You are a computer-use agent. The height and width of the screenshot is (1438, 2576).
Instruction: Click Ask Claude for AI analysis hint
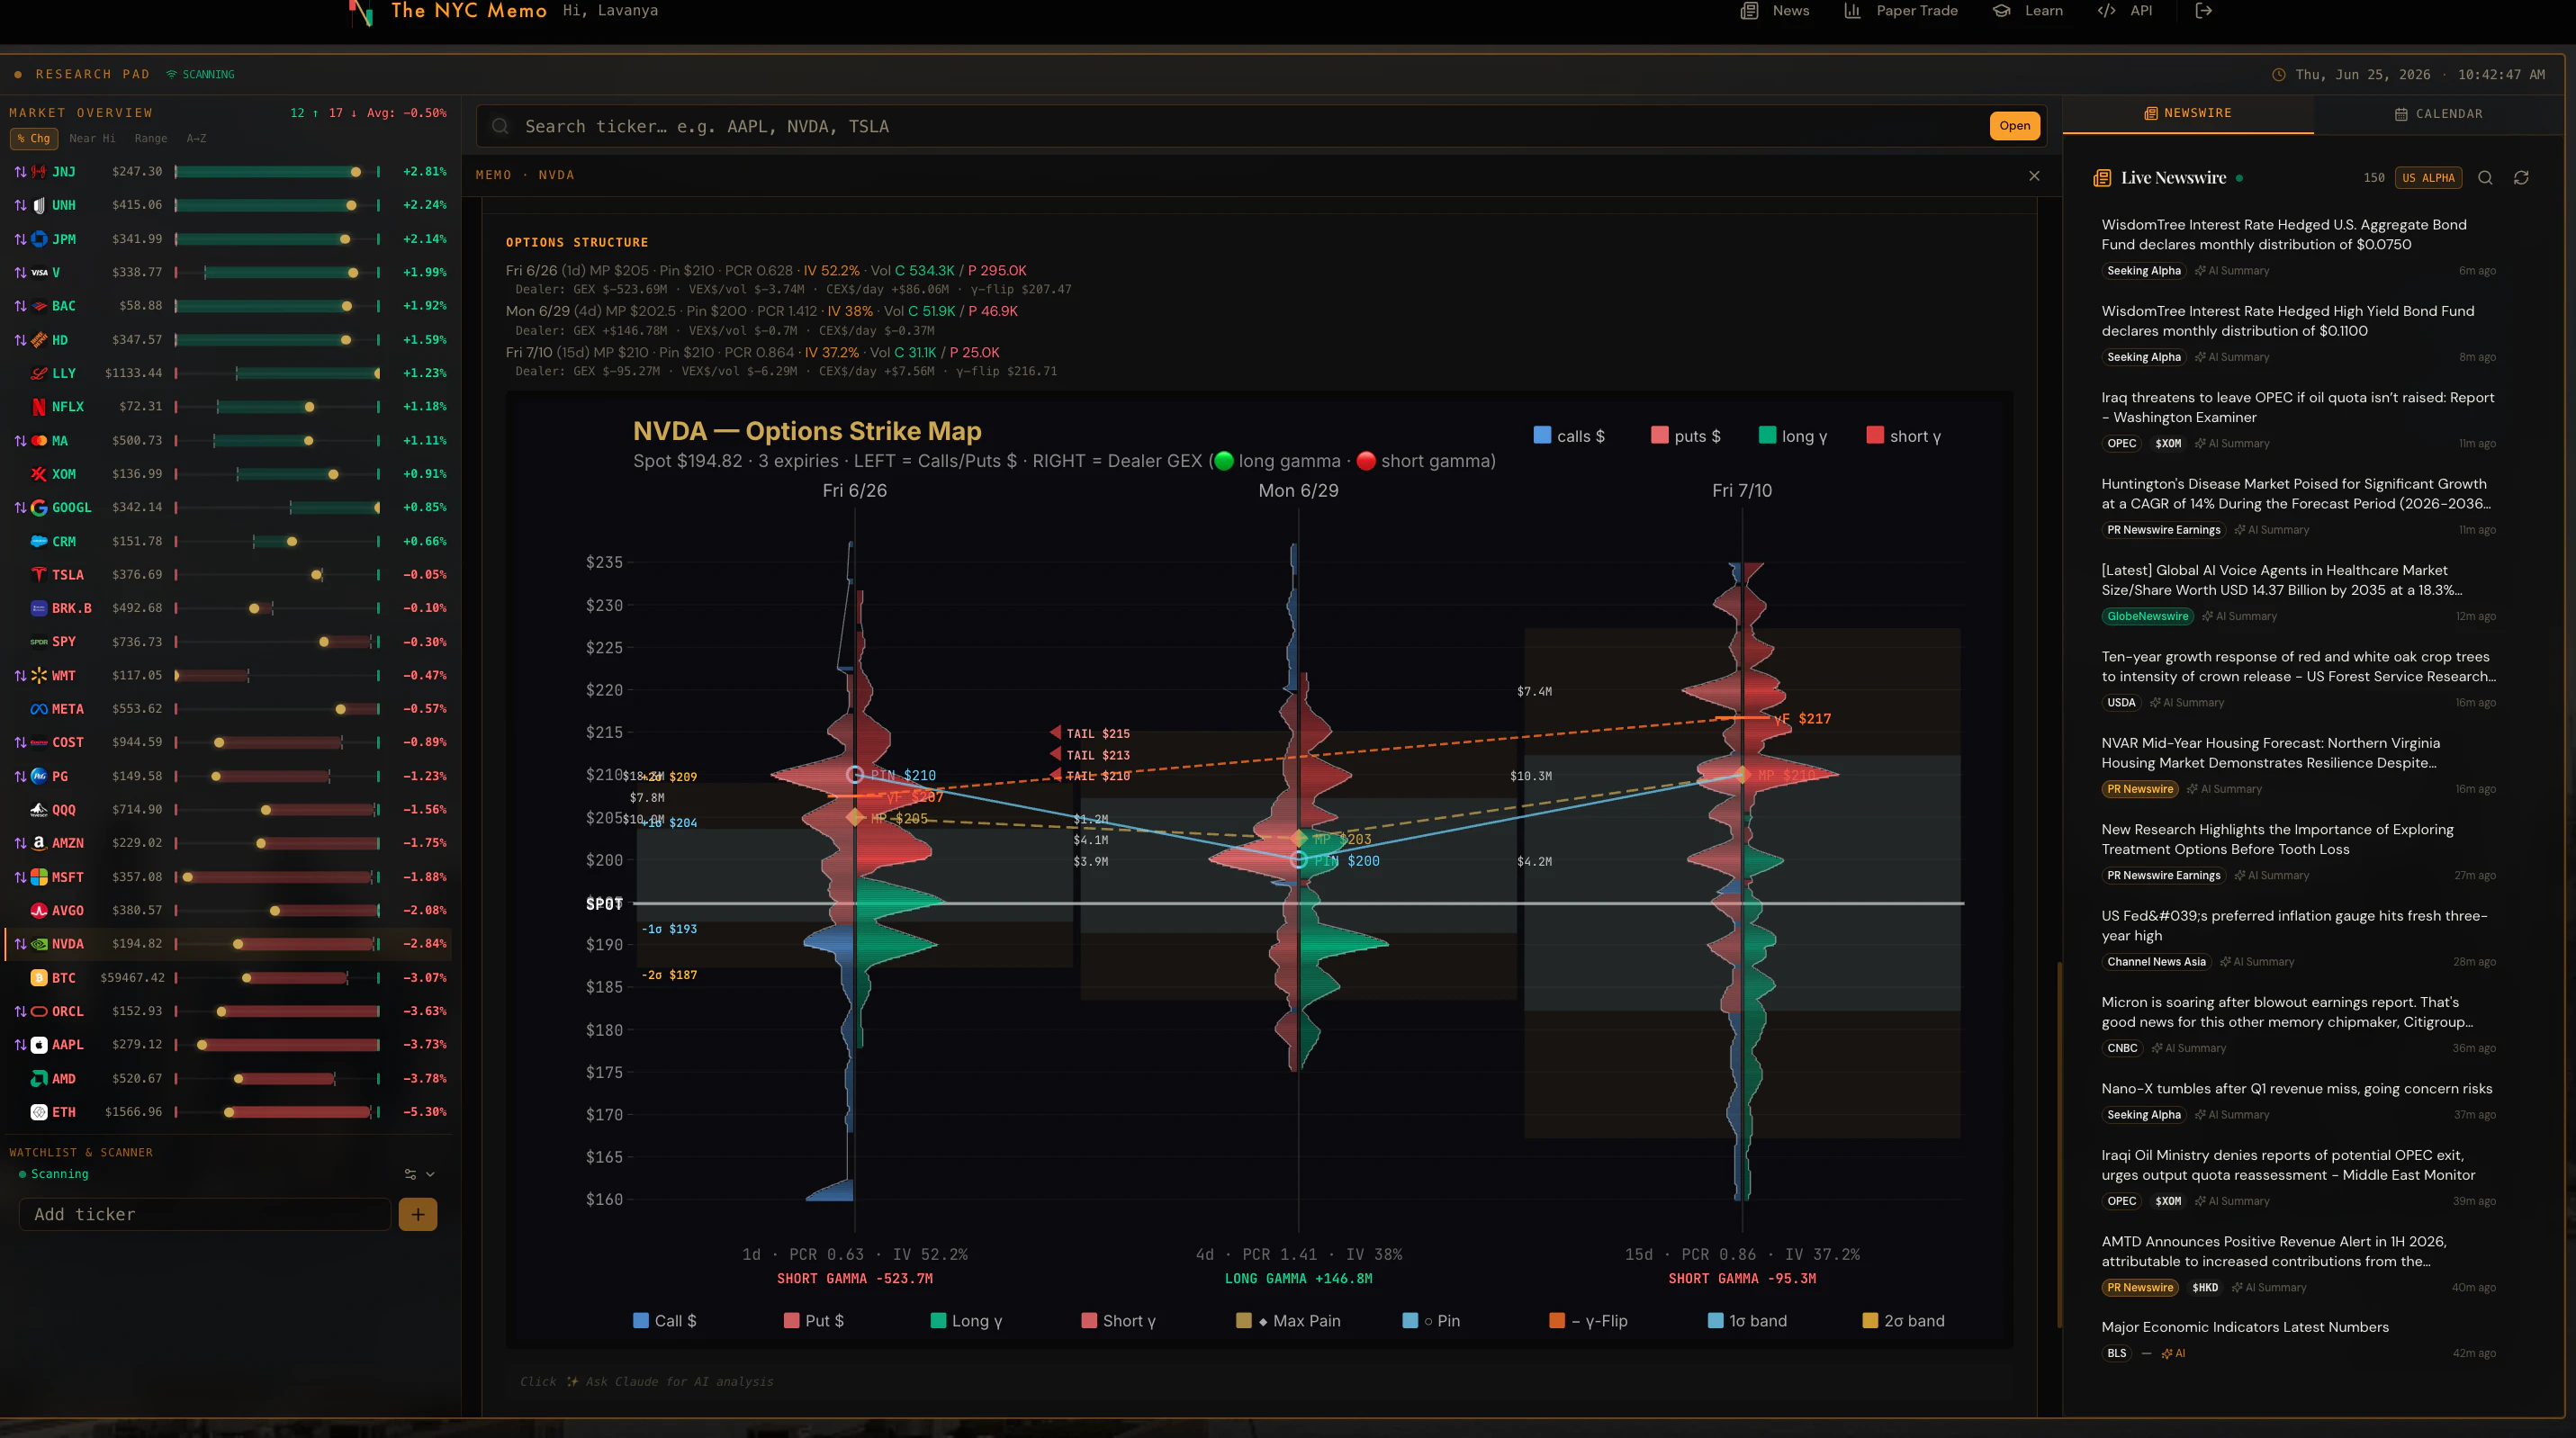coord(646,1382)
